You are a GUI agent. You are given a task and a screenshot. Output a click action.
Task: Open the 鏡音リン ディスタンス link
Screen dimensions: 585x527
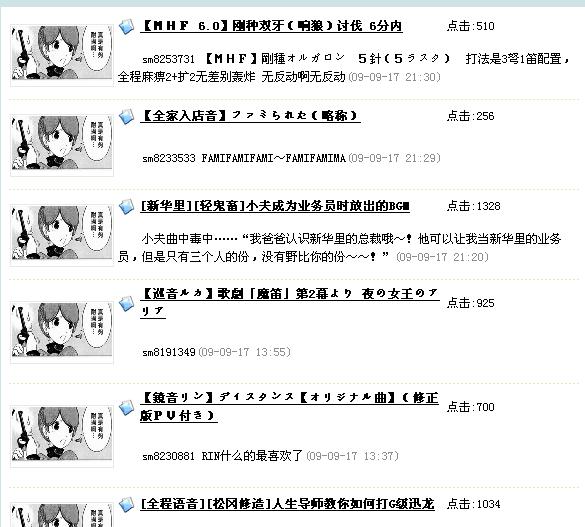click(x=290, y=407)
